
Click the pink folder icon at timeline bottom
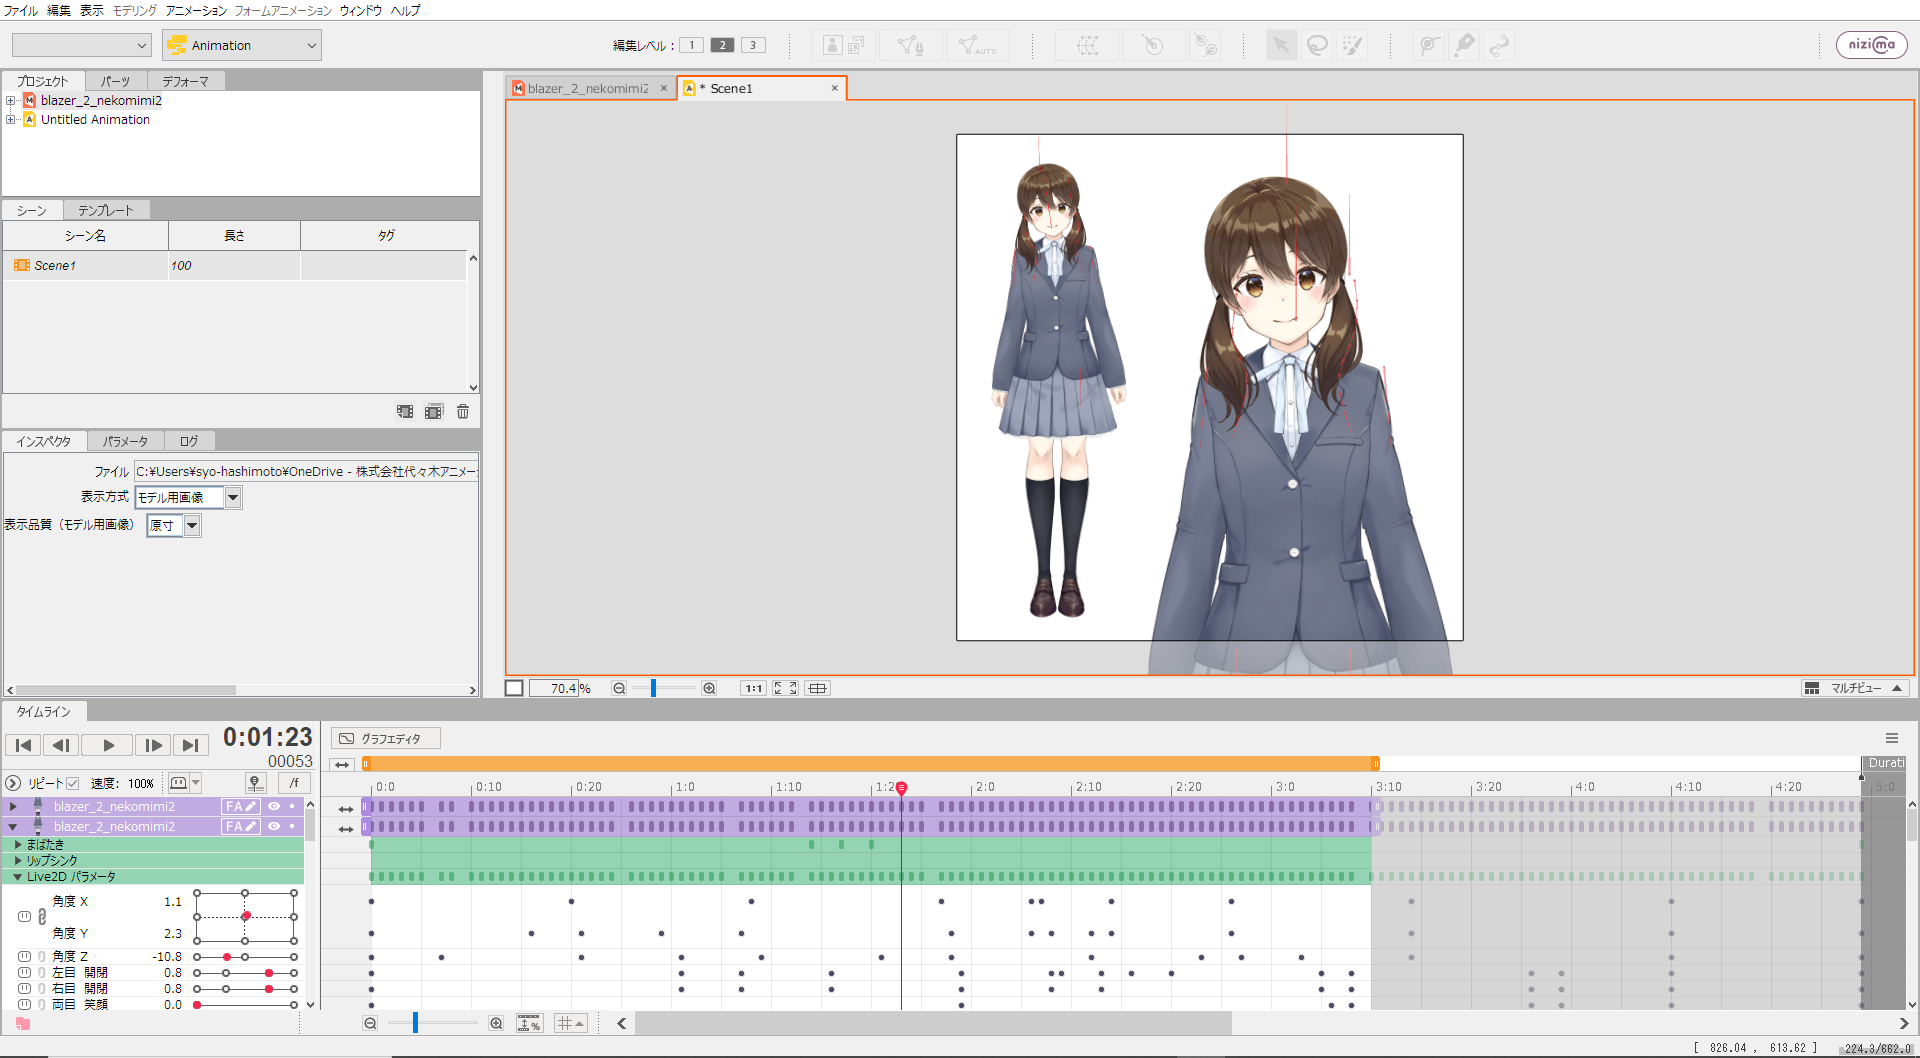[x=23, y=1024]
